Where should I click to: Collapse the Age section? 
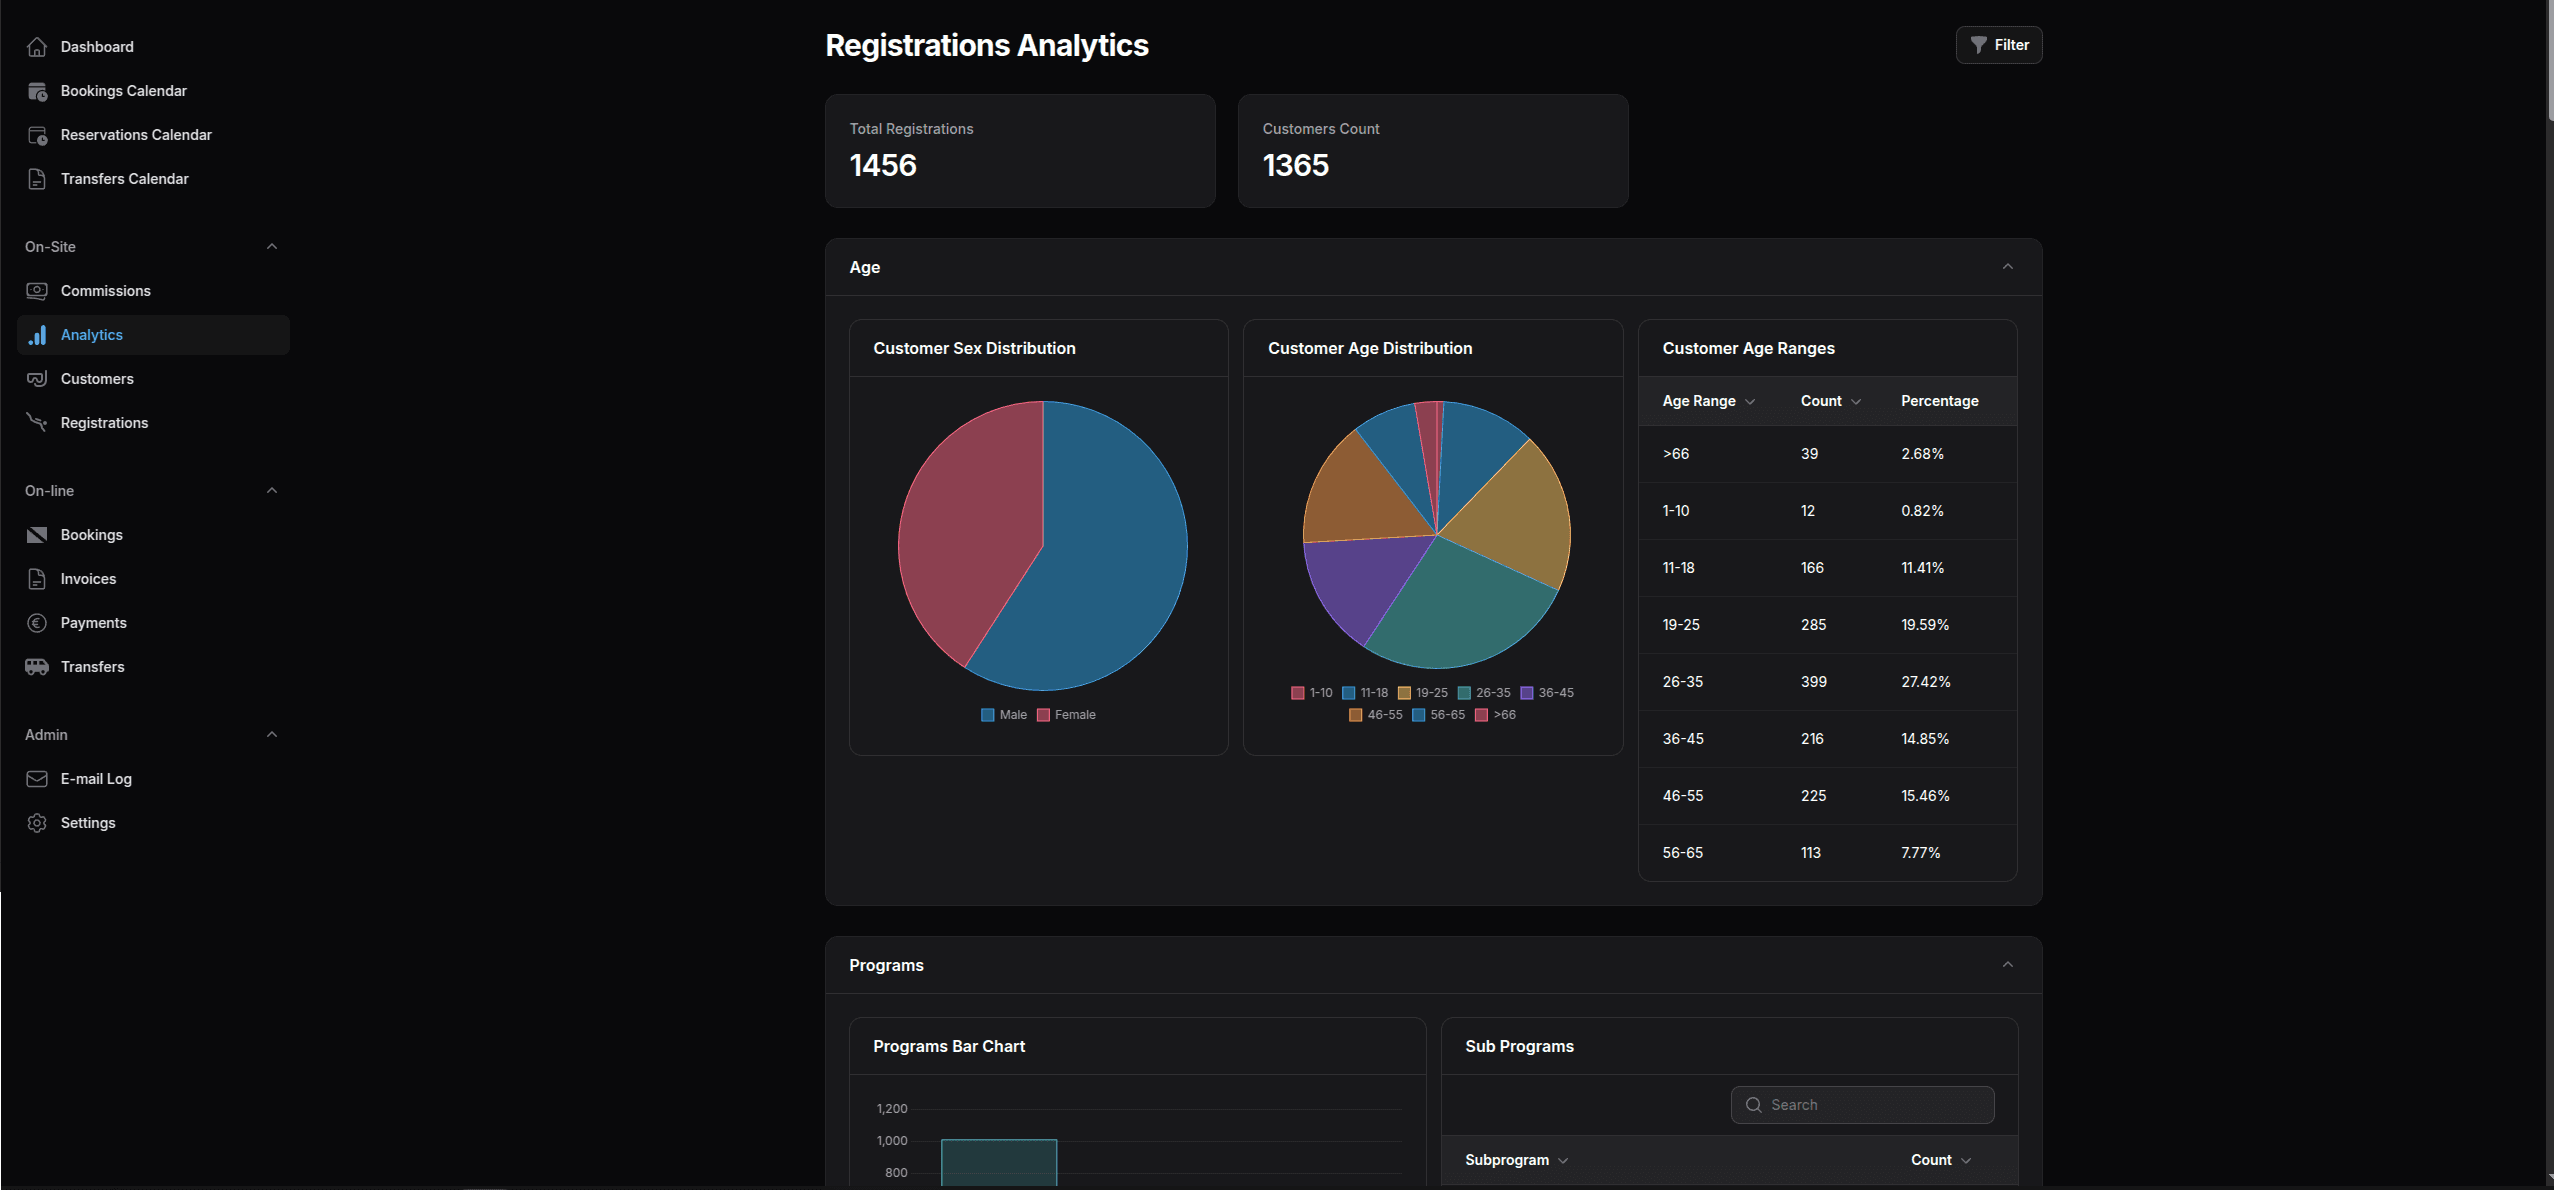point(2008,266)
